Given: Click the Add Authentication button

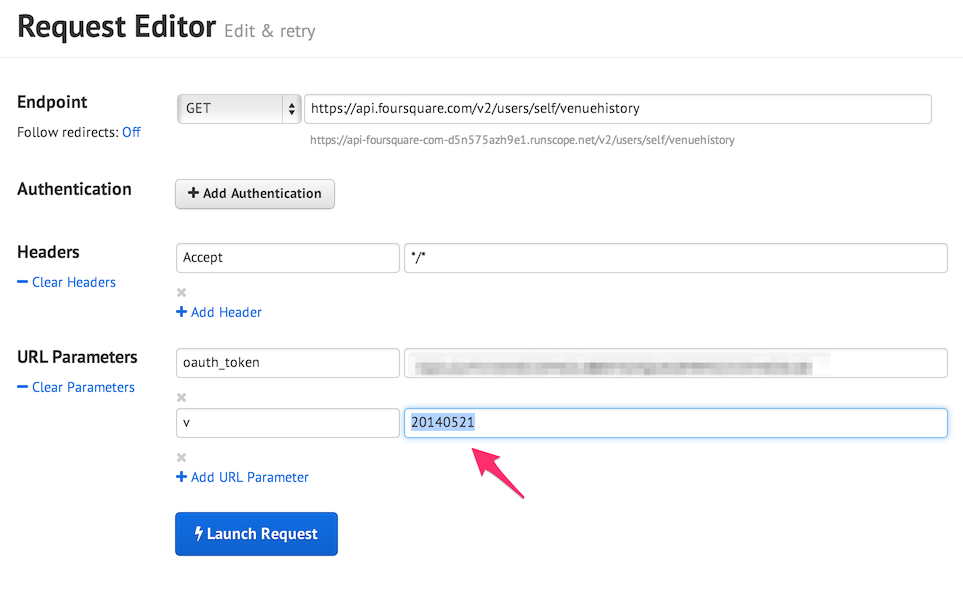Looking at the screenshot, I should point(255,194).
